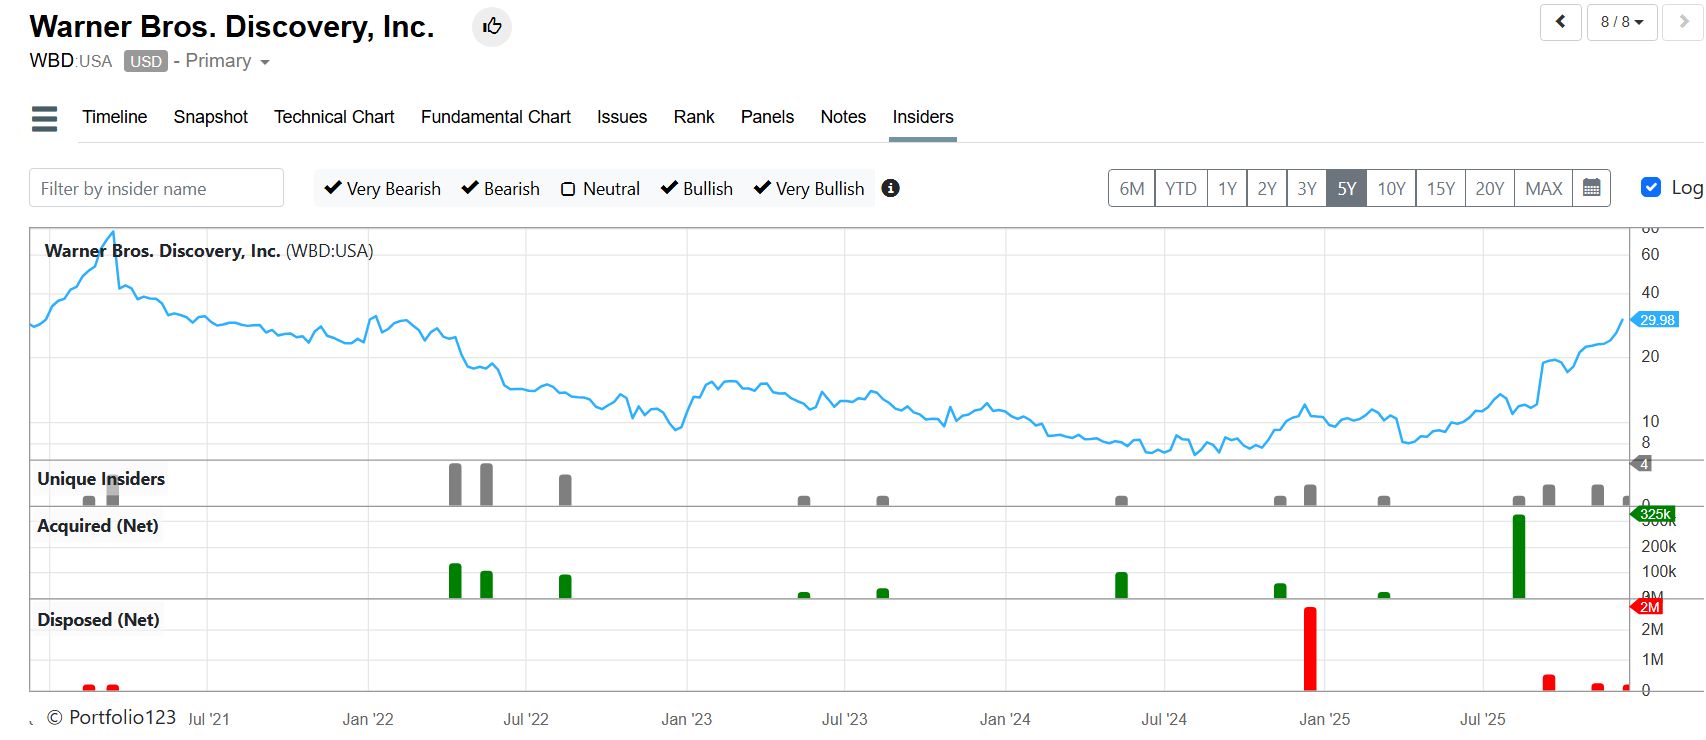
Task: Click the red 2M disposed value marker
Action: point(1648,607)
